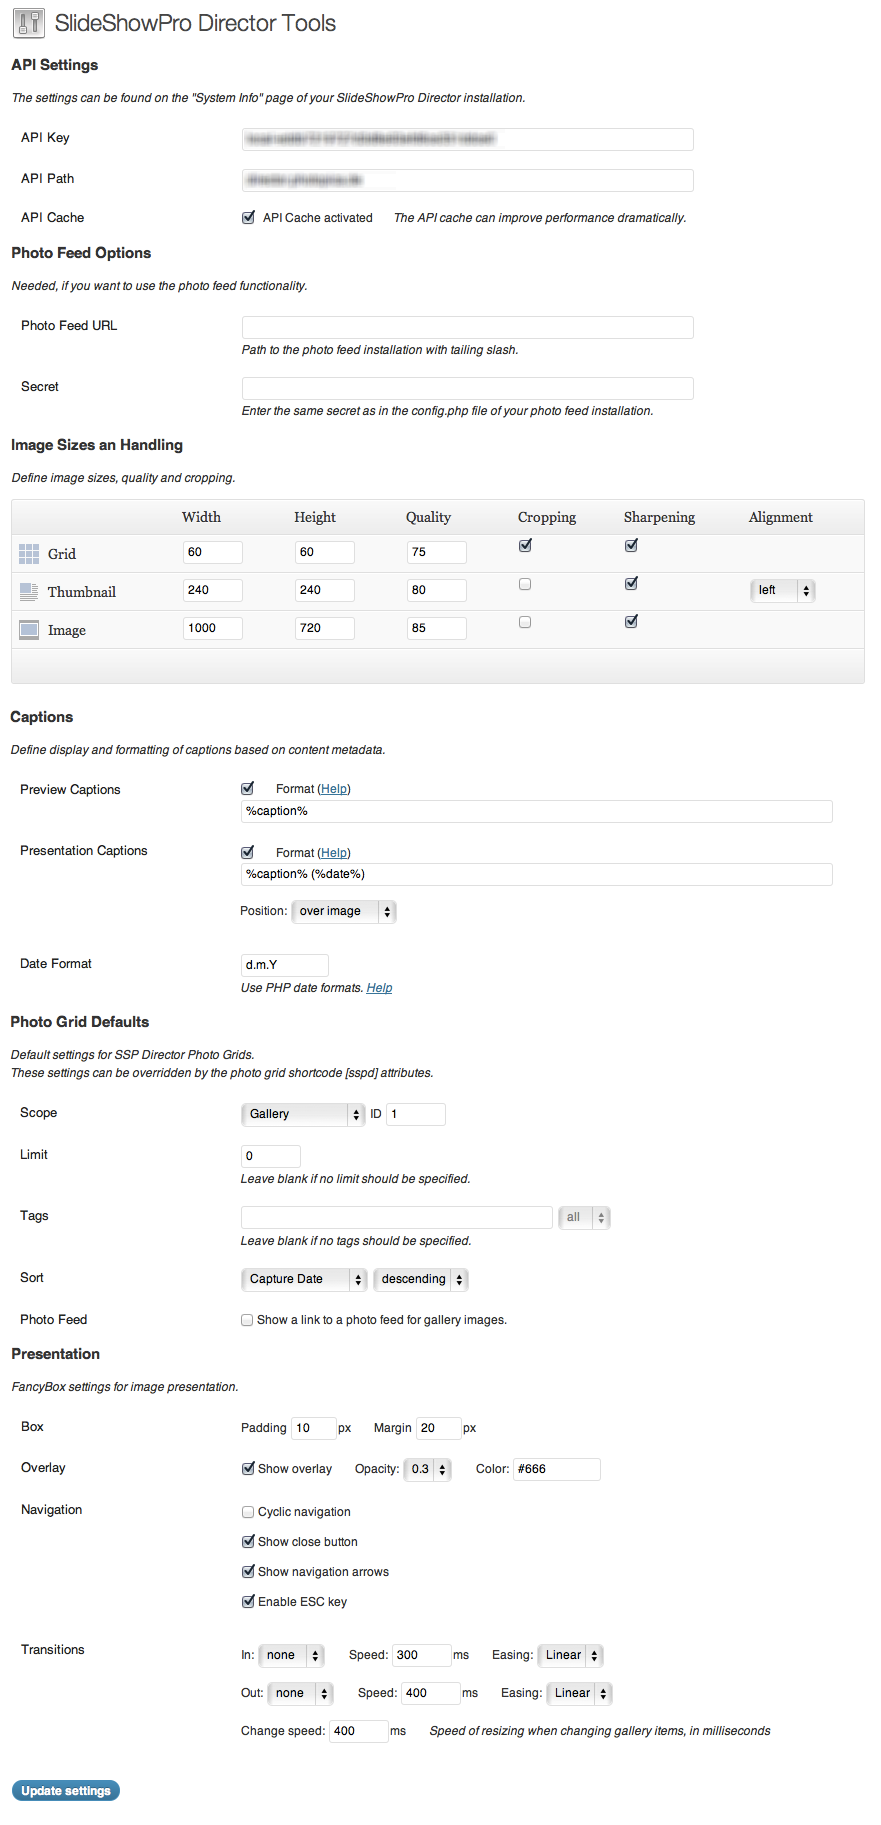881x1825 pixels.
Task: Toggle the Show overlay checkbox
Action: click(x=248, y=1468)
